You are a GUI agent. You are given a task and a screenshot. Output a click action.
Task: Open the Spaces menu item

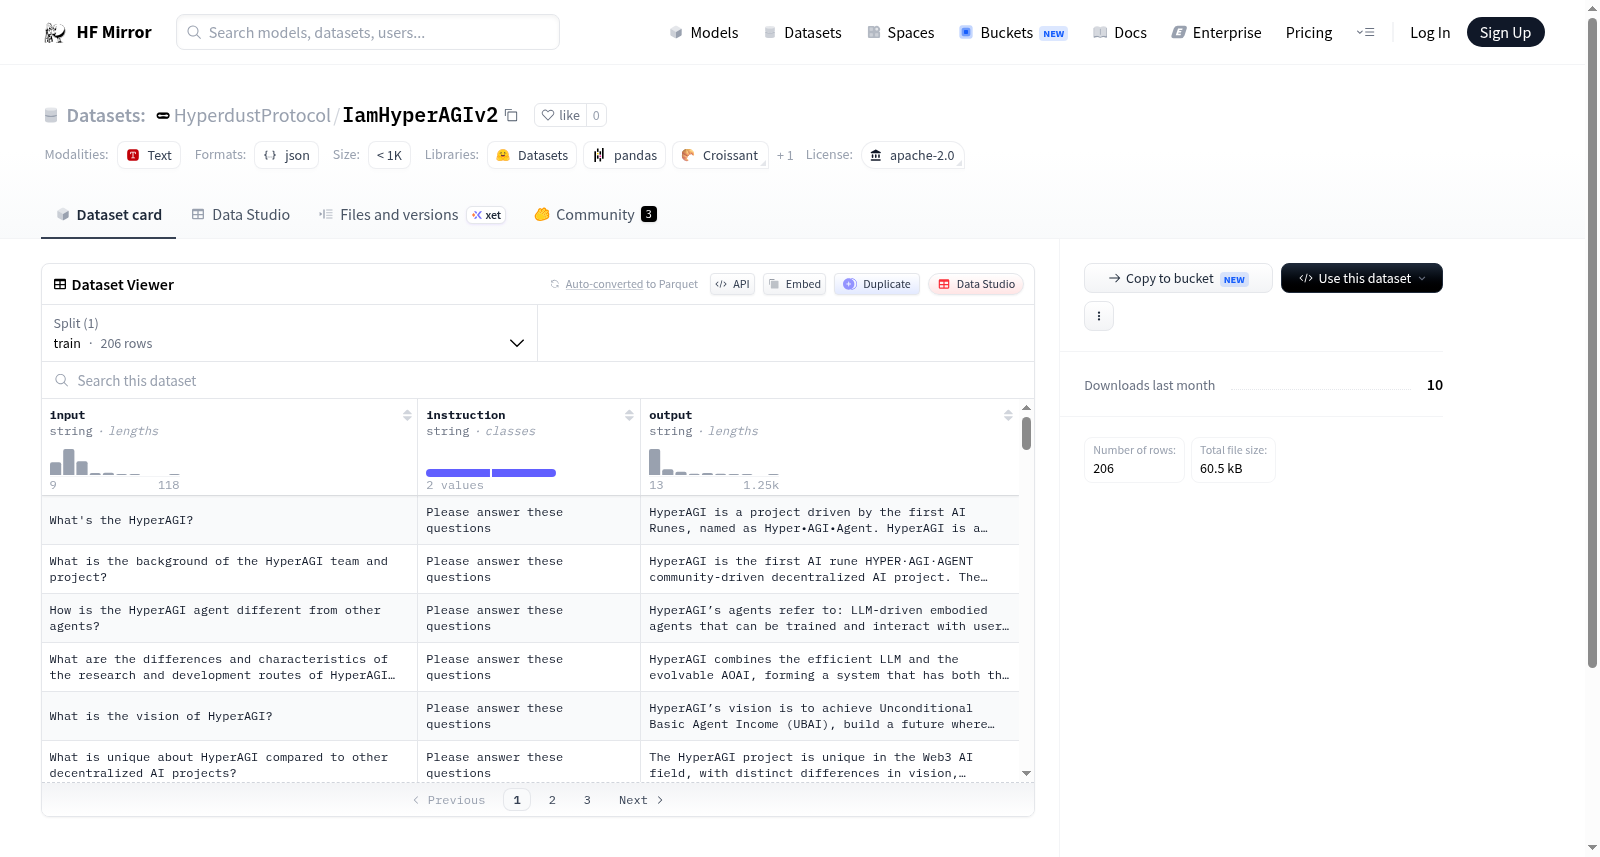901,33
